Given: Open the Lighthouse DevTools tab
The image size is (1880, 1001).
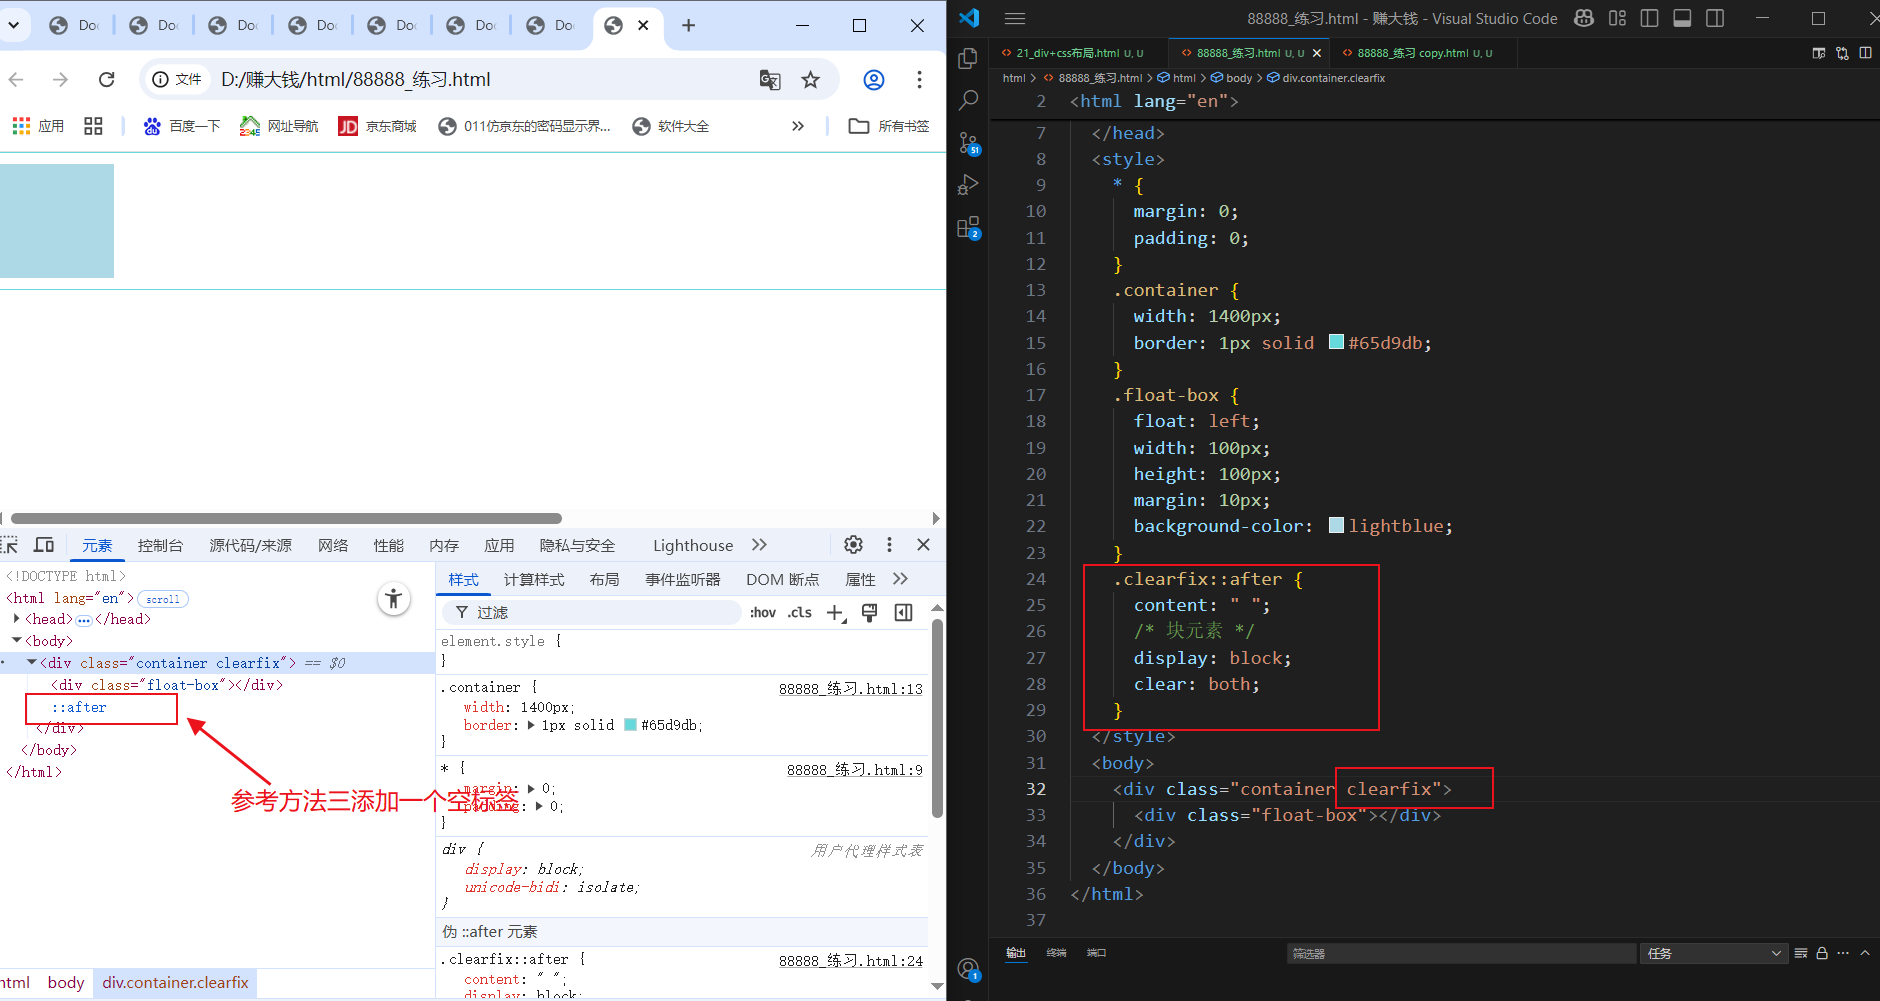Looking at the screenshot, I should [693, 545].
